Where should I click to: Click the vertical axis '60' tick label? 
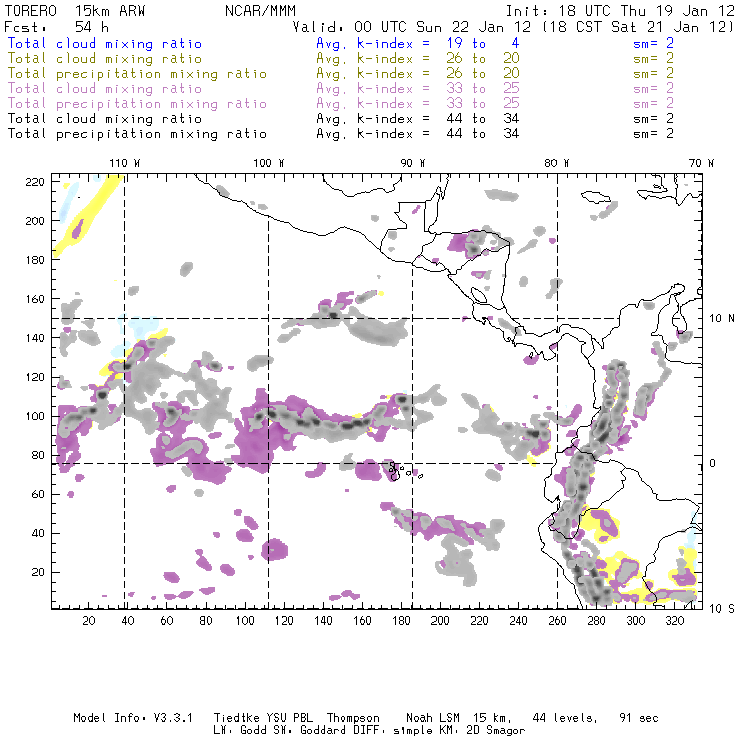[x=38, y=494]
